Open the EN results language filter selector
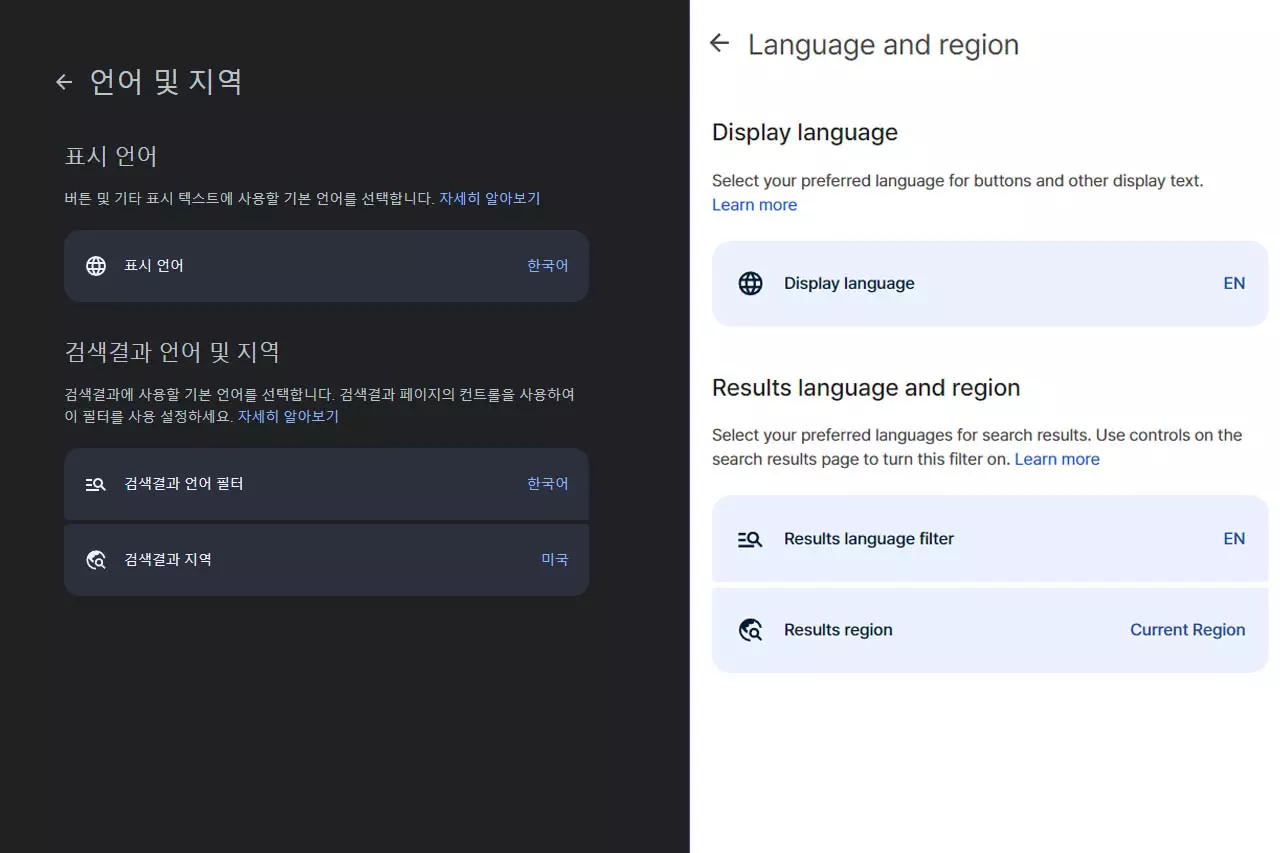 pyautogui.click(x=1234, y=538)
